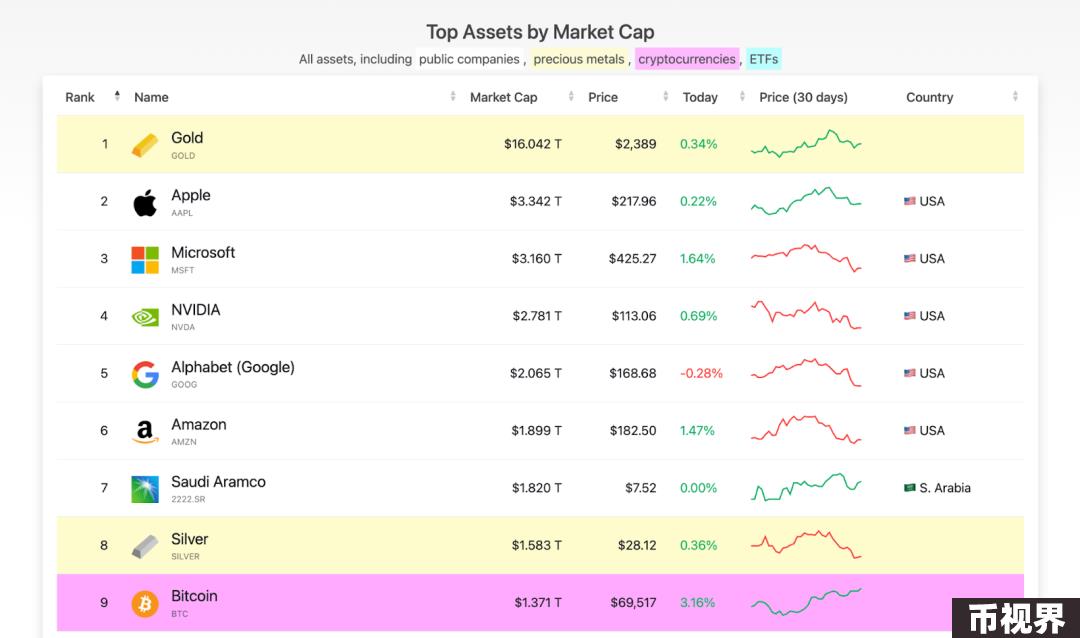Screen dimensions: 1080x638
Task: Sort table by Country arrows
Action: coord(1015,96)
